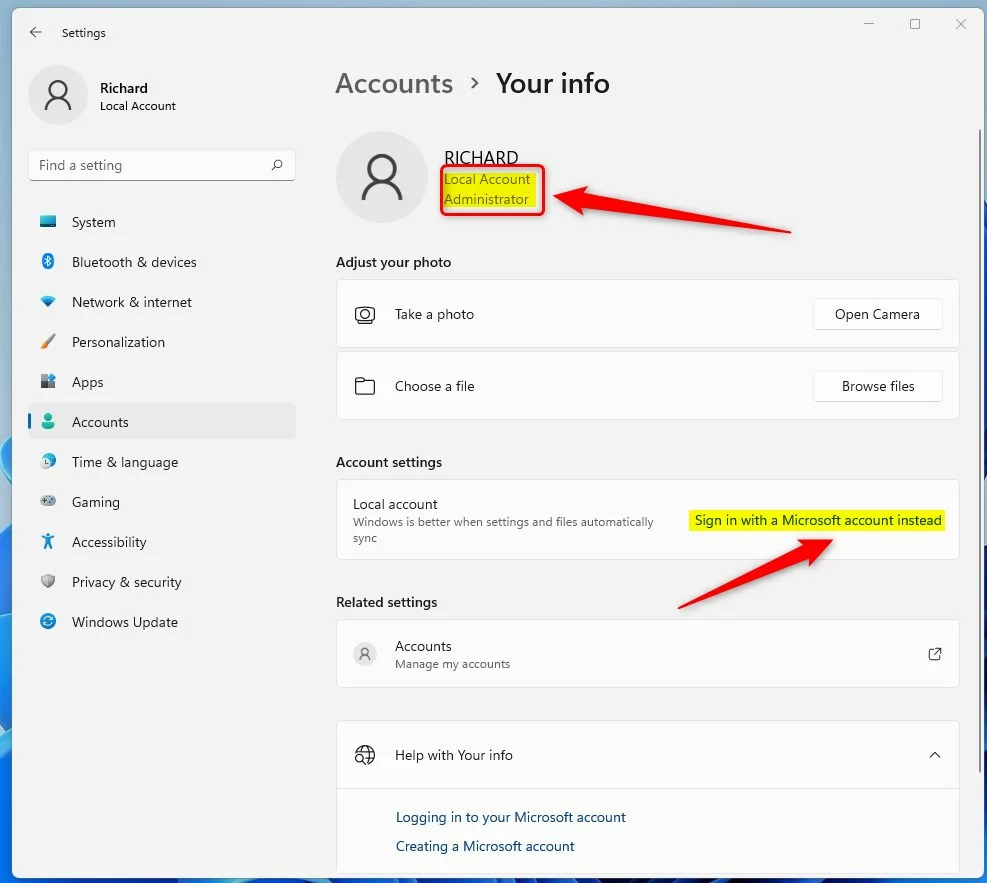Open Logging in to your Microsoft account link
The image size is (987, 883).
tap(510, 817)
